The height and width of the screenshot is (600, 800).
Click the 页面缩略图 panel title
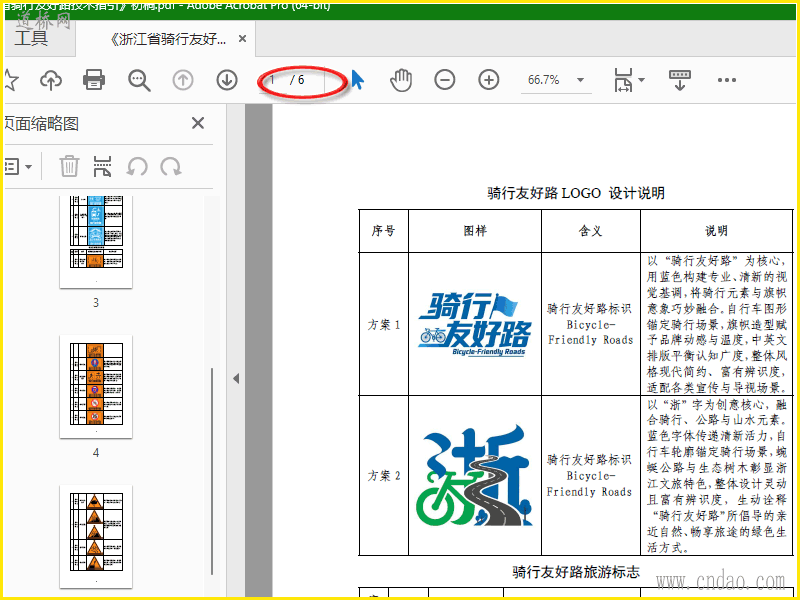(41, 123)
